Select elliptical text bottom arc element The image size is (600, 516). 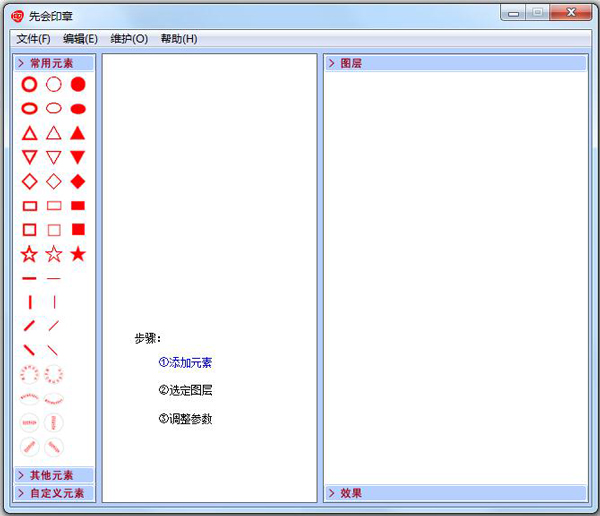click(54, 398)
